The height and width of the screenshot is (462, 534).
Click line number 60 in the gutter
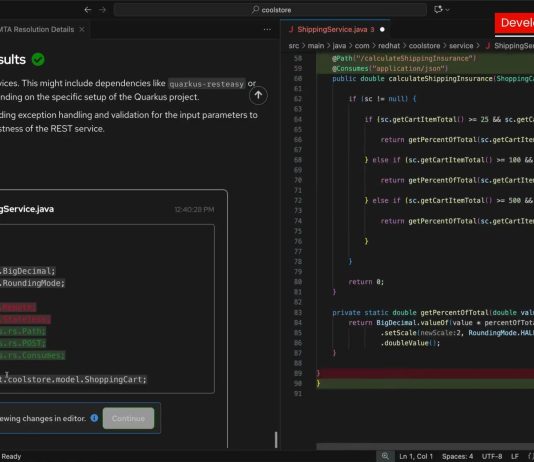[x=298, y=79]
